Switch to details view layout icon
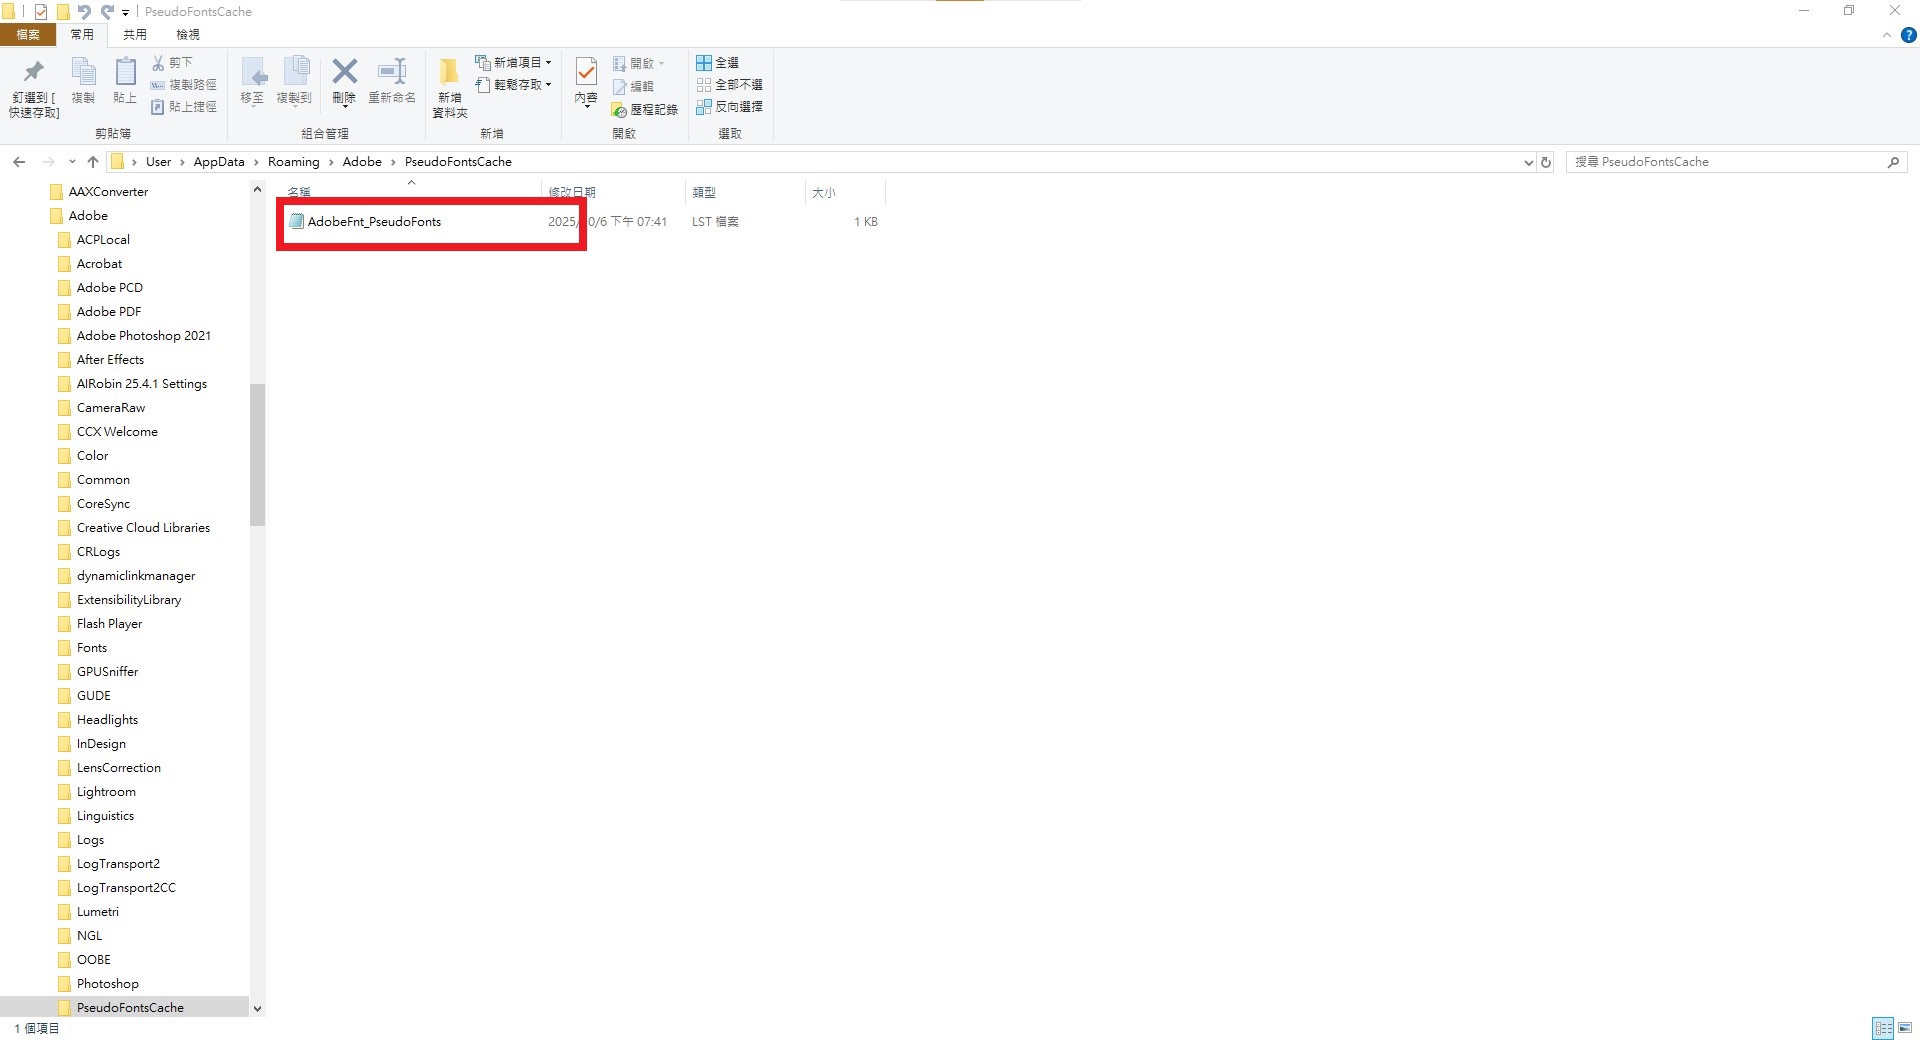Screen dimensions: 1920x1040 1883,1028
